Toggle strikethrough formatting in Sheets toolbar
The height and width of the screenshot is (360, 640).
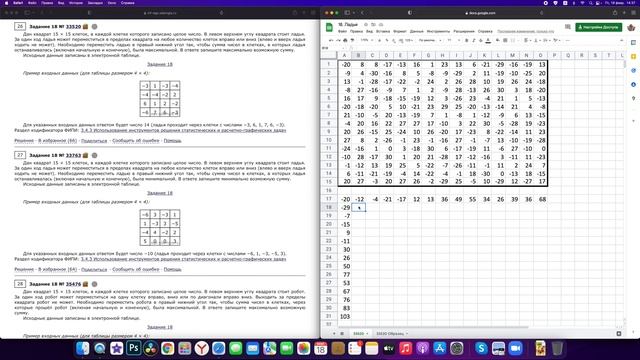point(480,40)
